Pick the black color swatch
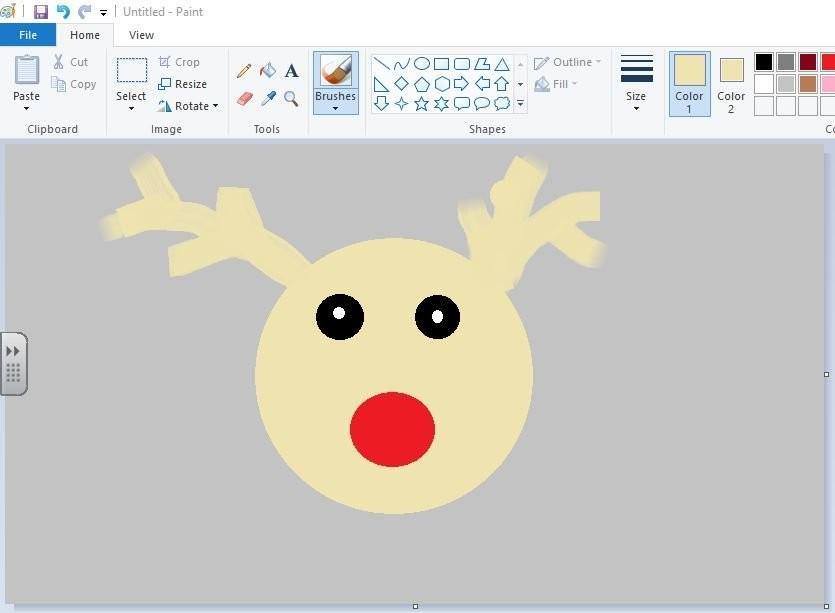 764,62
